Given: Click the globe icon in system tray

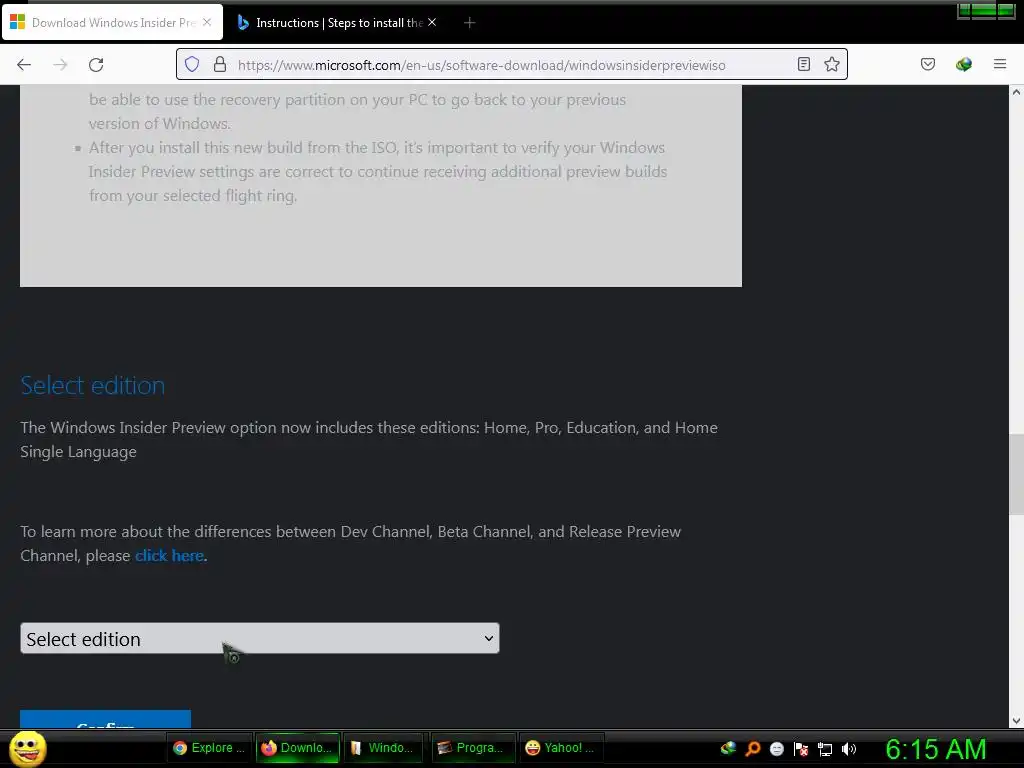Looking at the screenshot, I should [x=728, y=748].
